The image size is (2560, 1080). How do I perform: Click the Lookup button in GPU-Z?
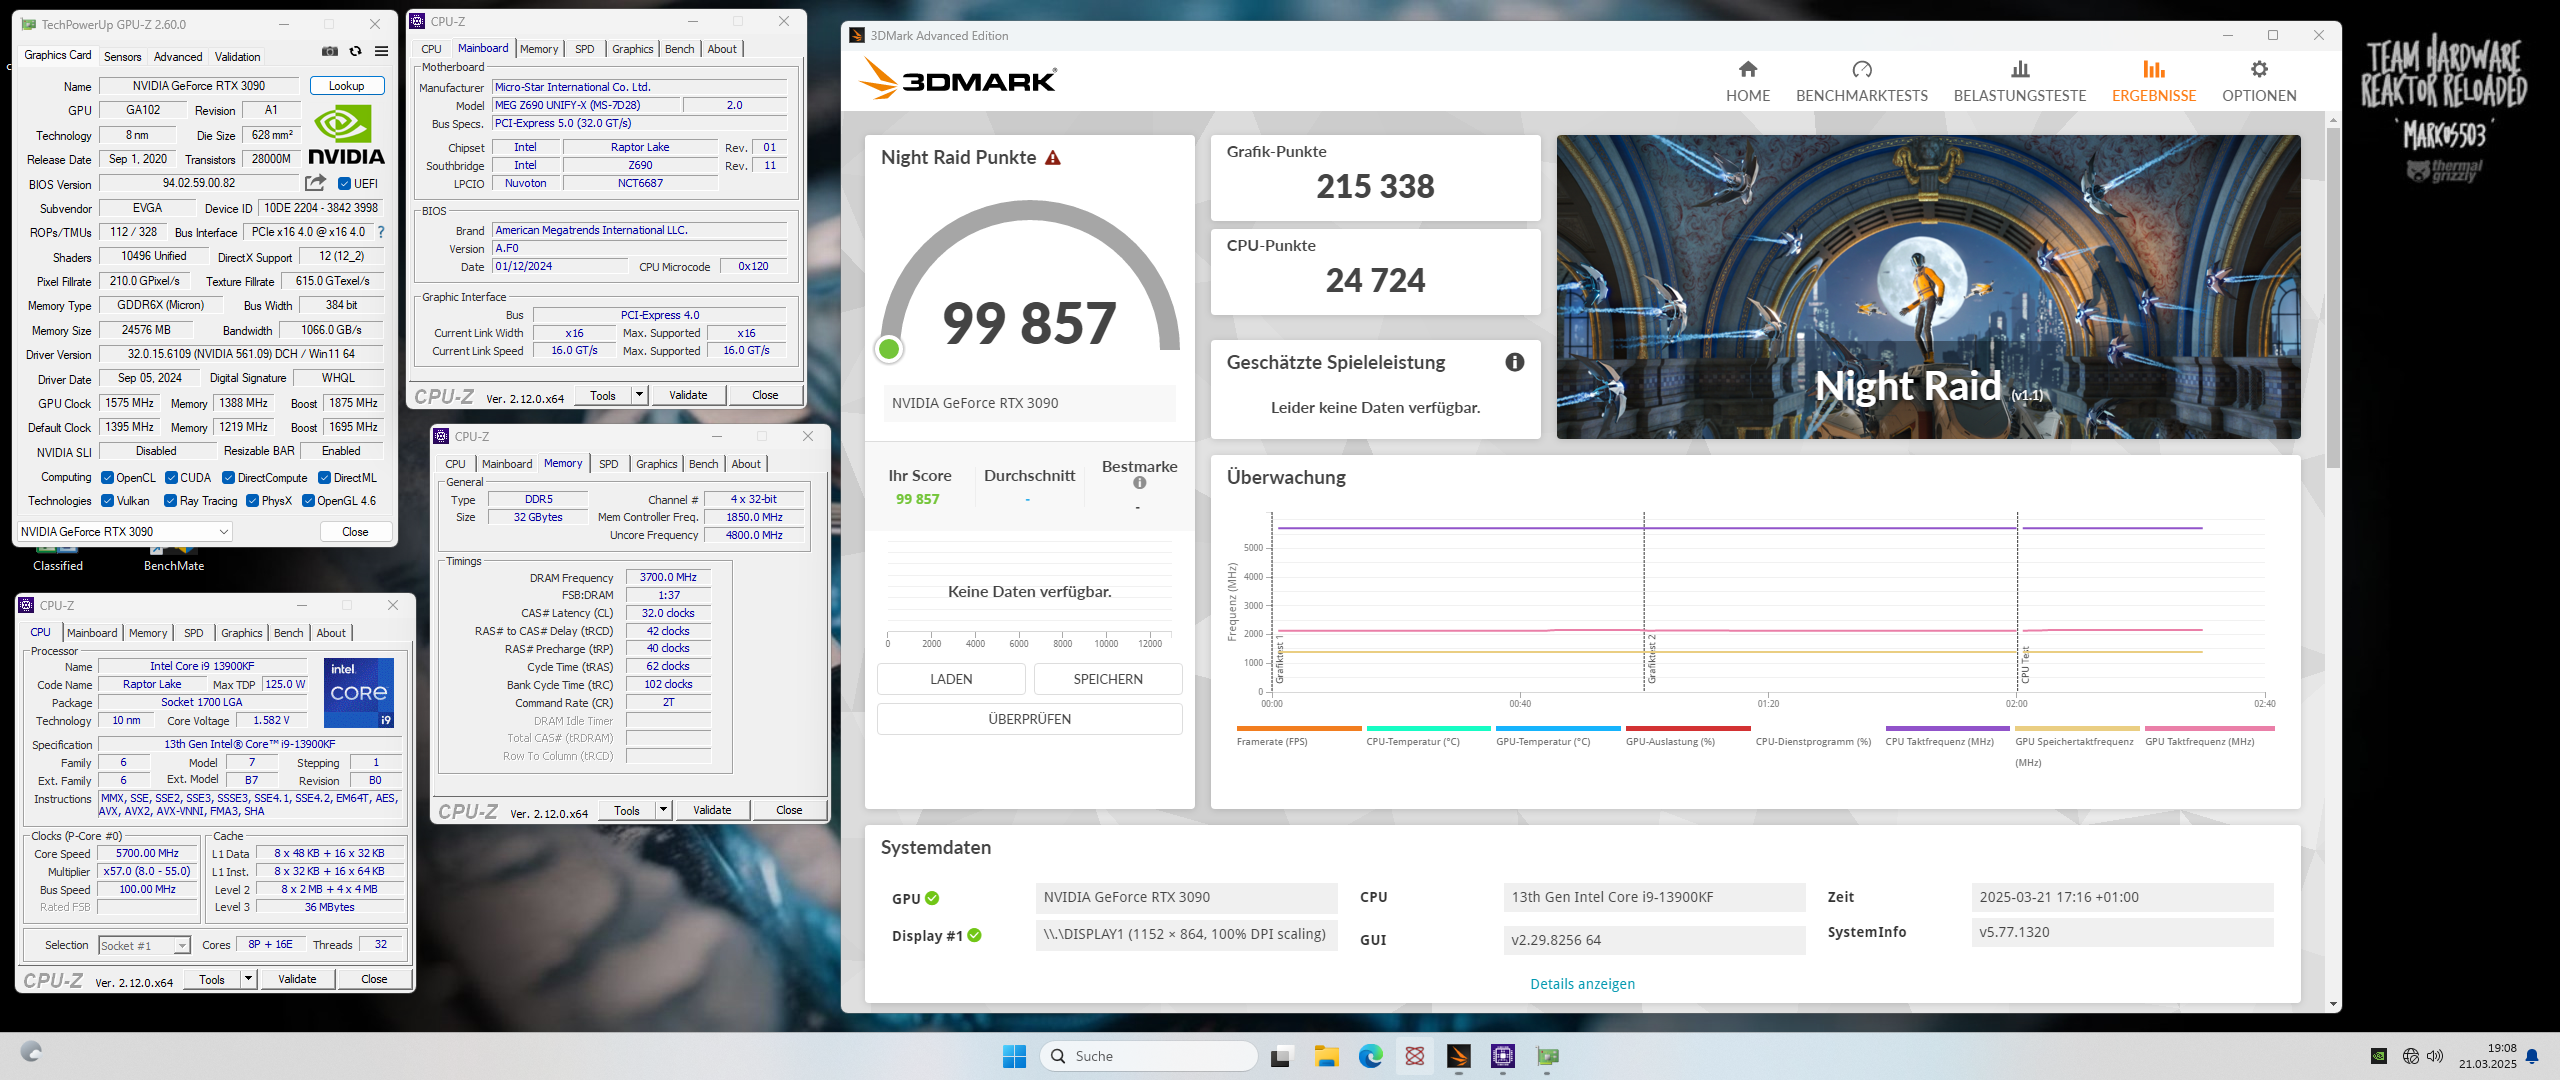[x=347, y=86]
